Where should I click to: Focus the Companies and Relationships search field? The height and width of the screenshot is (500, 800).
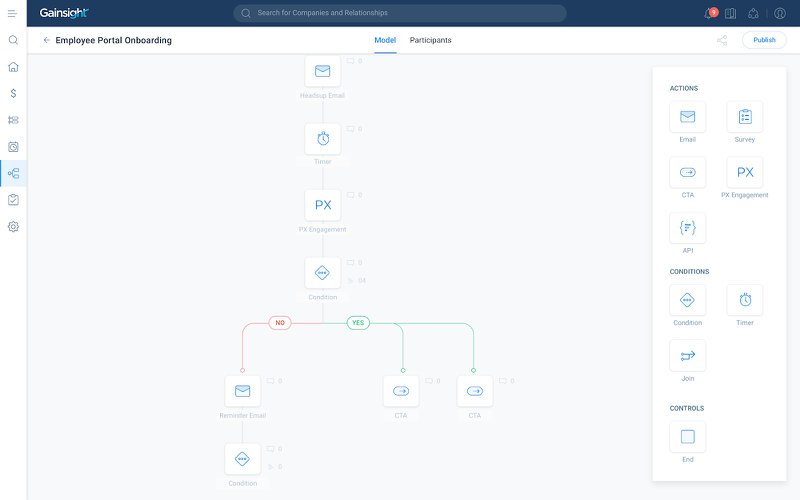click(400, 13)
